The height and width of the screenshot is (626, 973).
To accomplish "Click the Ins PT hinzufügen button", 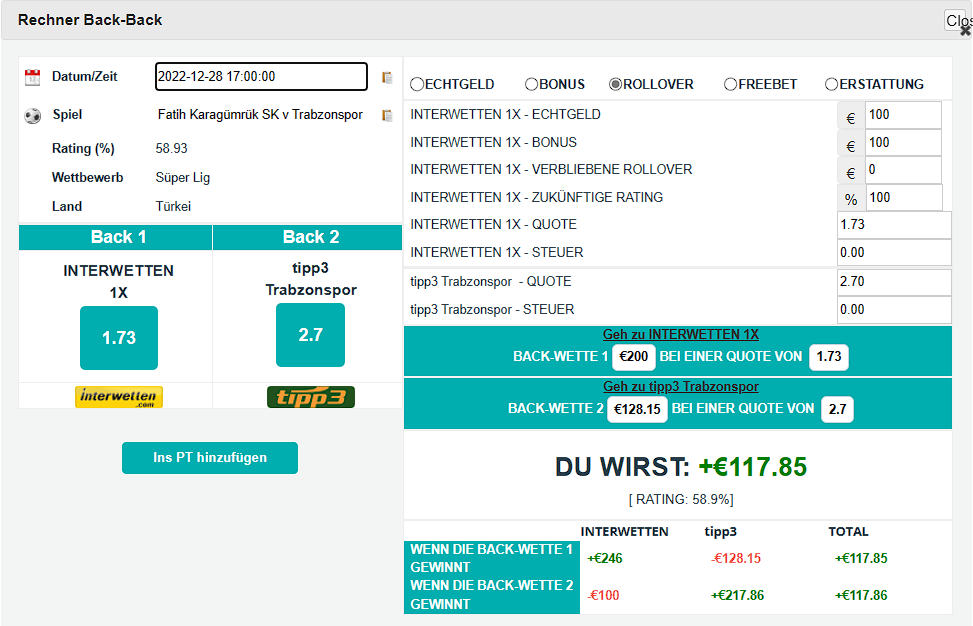I will point(210,458).
